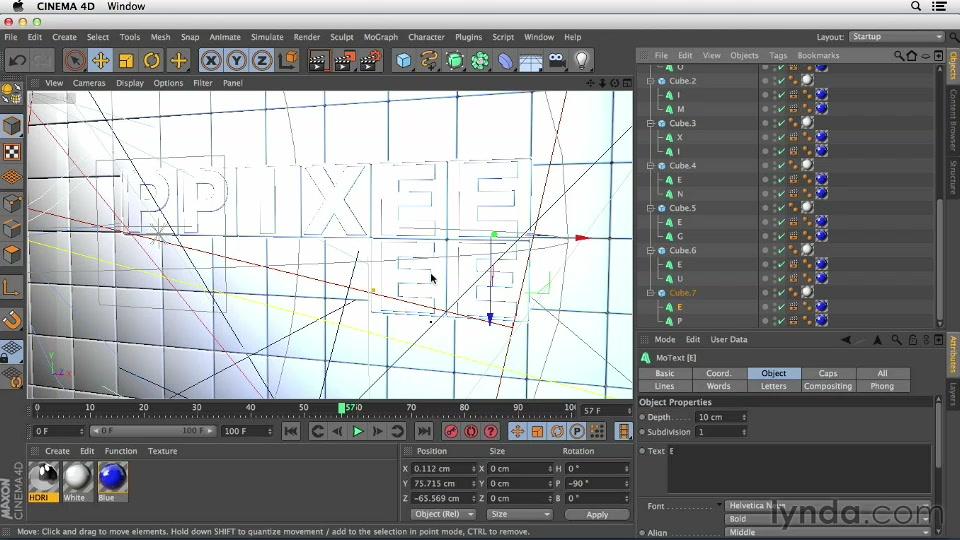Screen dimensions: 960x540
Task: Render the active view clapperboard
Action: pos(318,61)
